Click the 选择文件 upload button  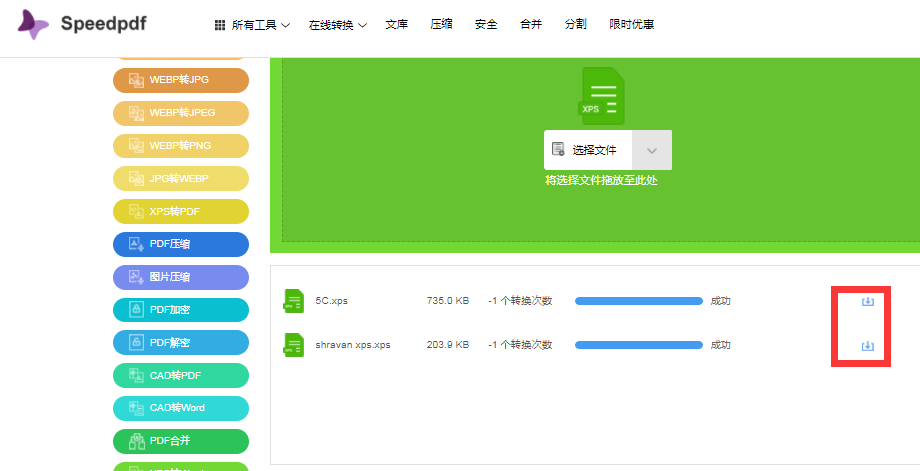(x=588, y=150)
